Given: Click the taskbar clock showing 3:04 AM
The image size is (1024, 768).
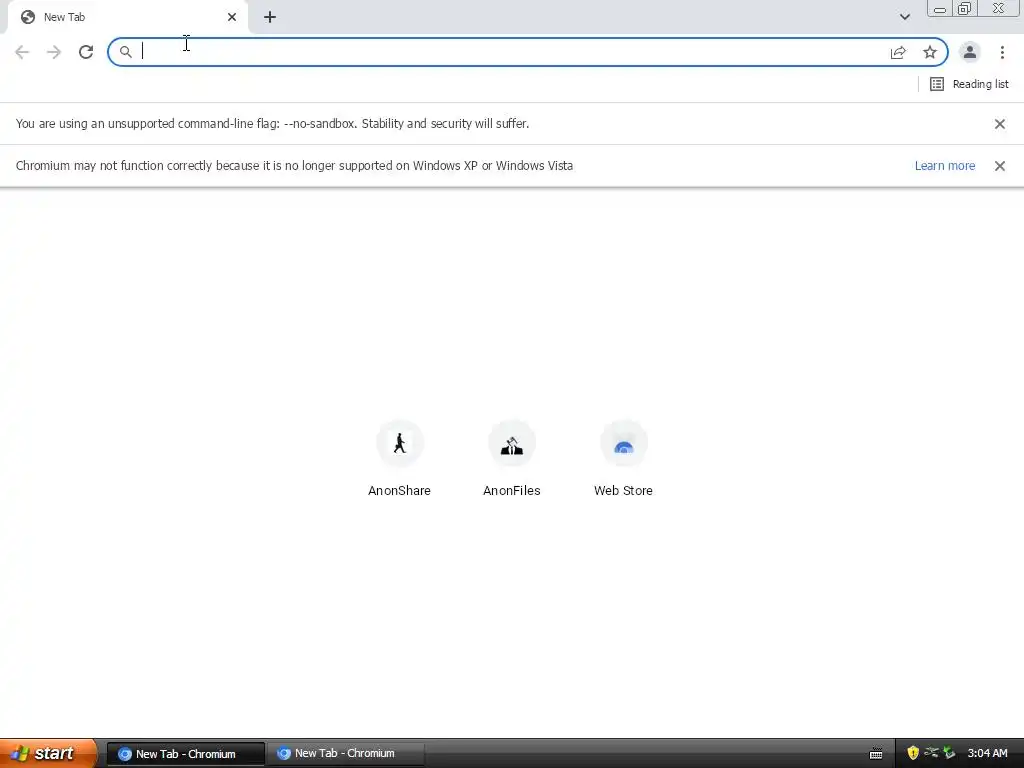Looking at the screenshot, I should click(987, 754).
